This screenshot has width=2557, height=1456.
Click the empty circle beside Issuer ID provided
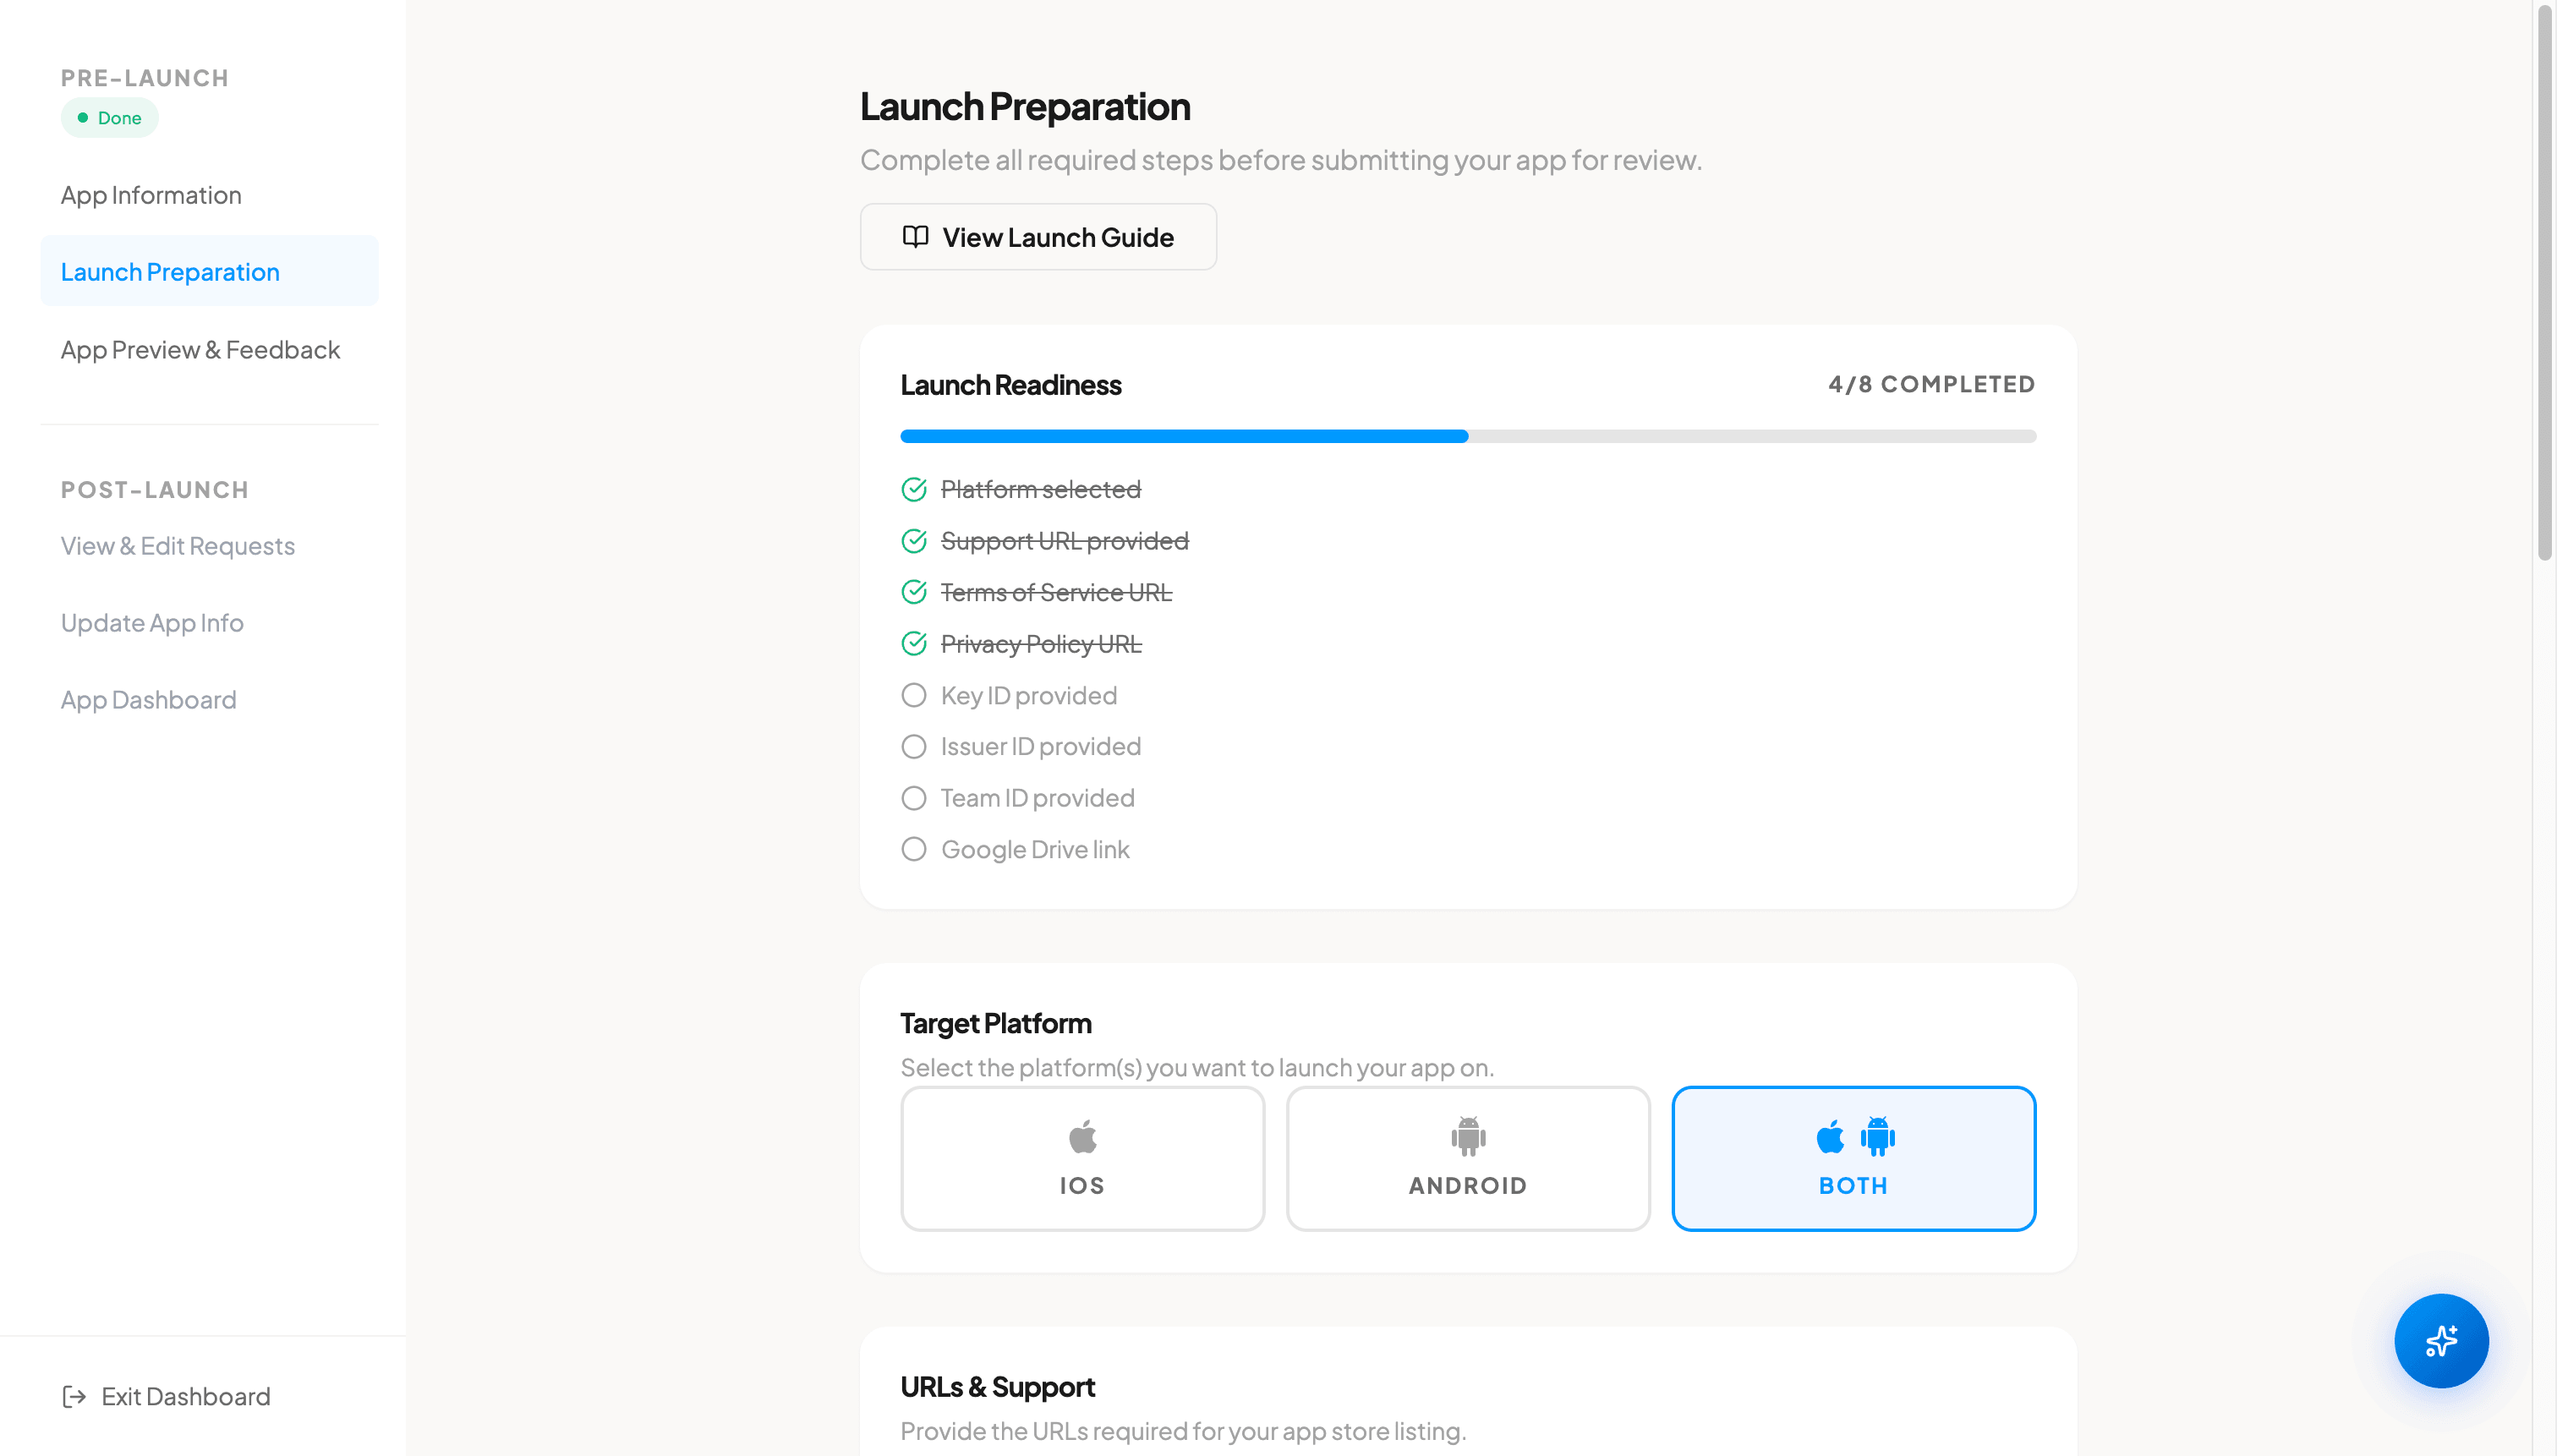point(914,746)
